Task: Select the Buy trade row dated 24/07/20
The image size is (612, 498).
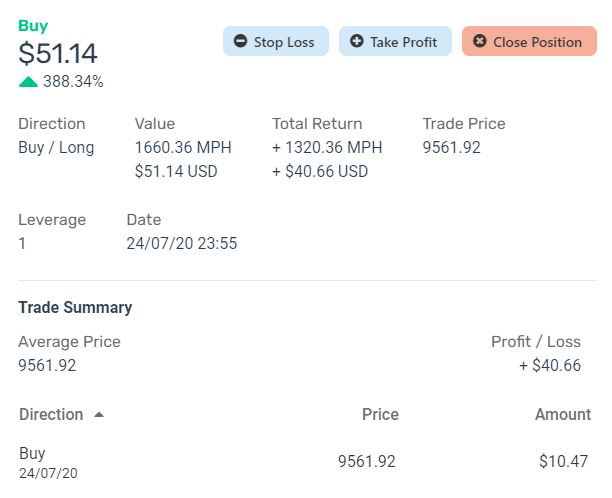Action: [x=303, y=462]
